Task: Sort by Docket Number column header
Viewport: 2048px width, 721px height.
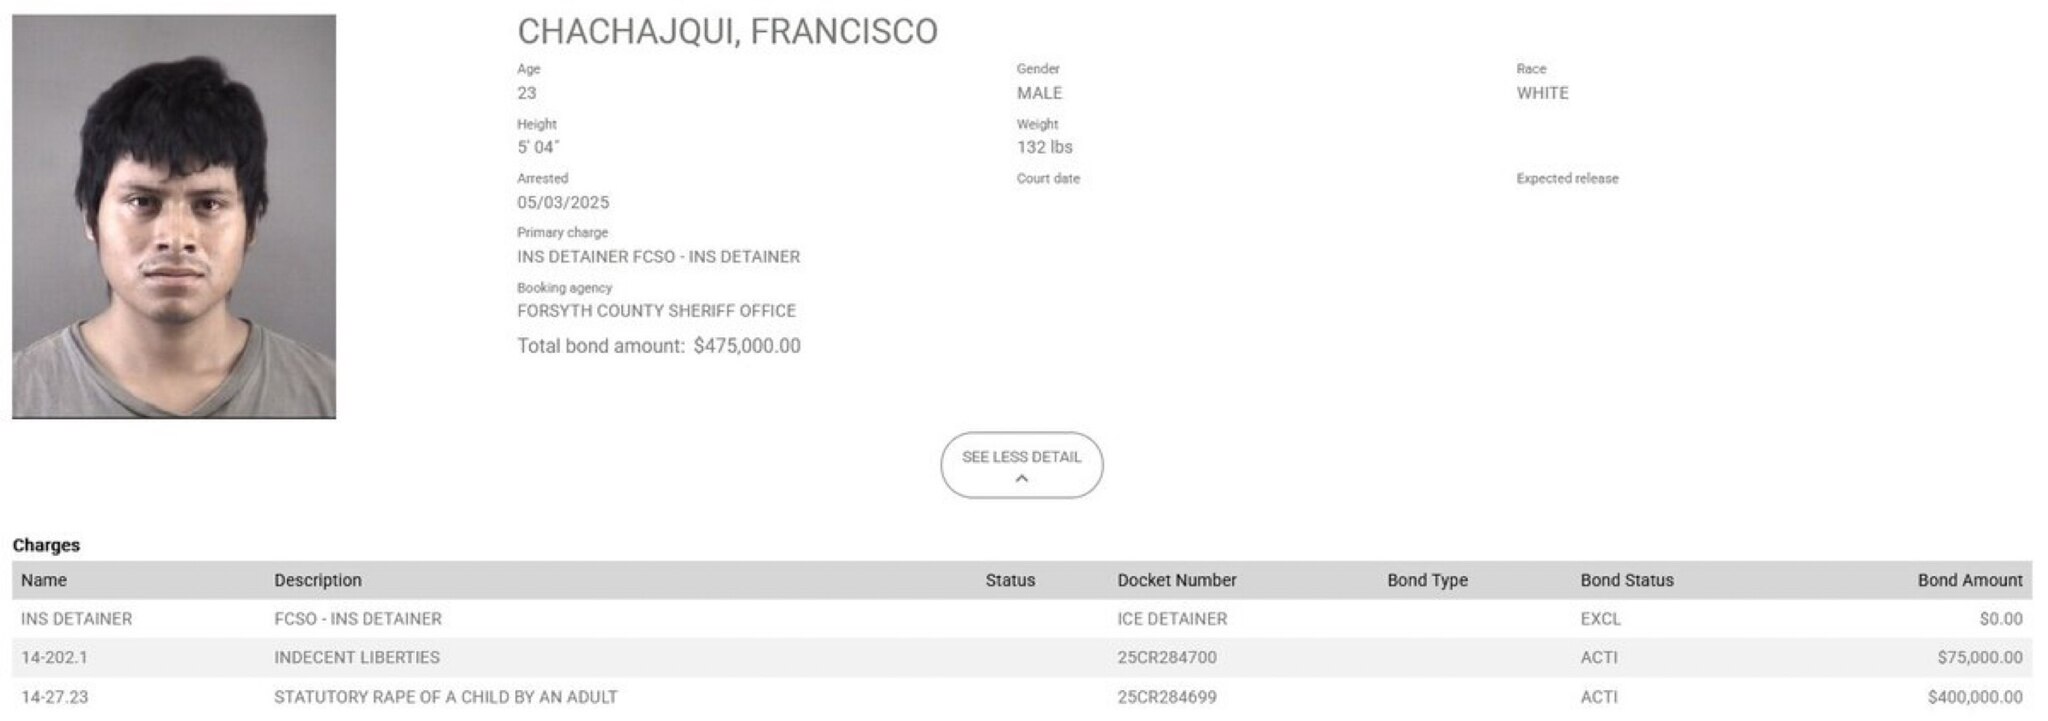Action: tap(1176, 580)
